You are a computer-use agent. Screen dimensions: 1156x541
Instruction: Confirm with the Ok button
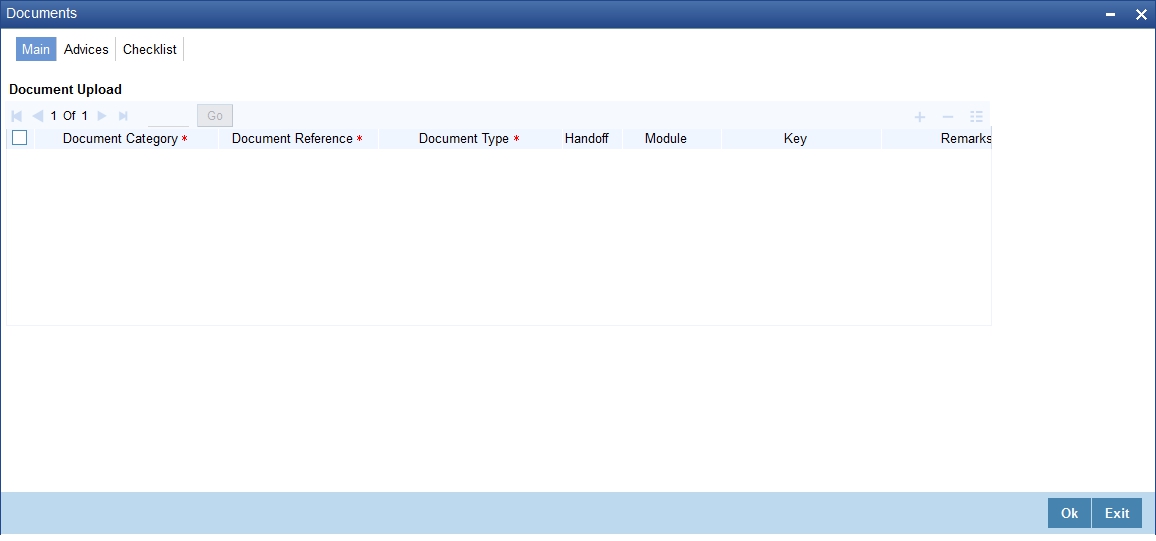(x=1069, y=514)
